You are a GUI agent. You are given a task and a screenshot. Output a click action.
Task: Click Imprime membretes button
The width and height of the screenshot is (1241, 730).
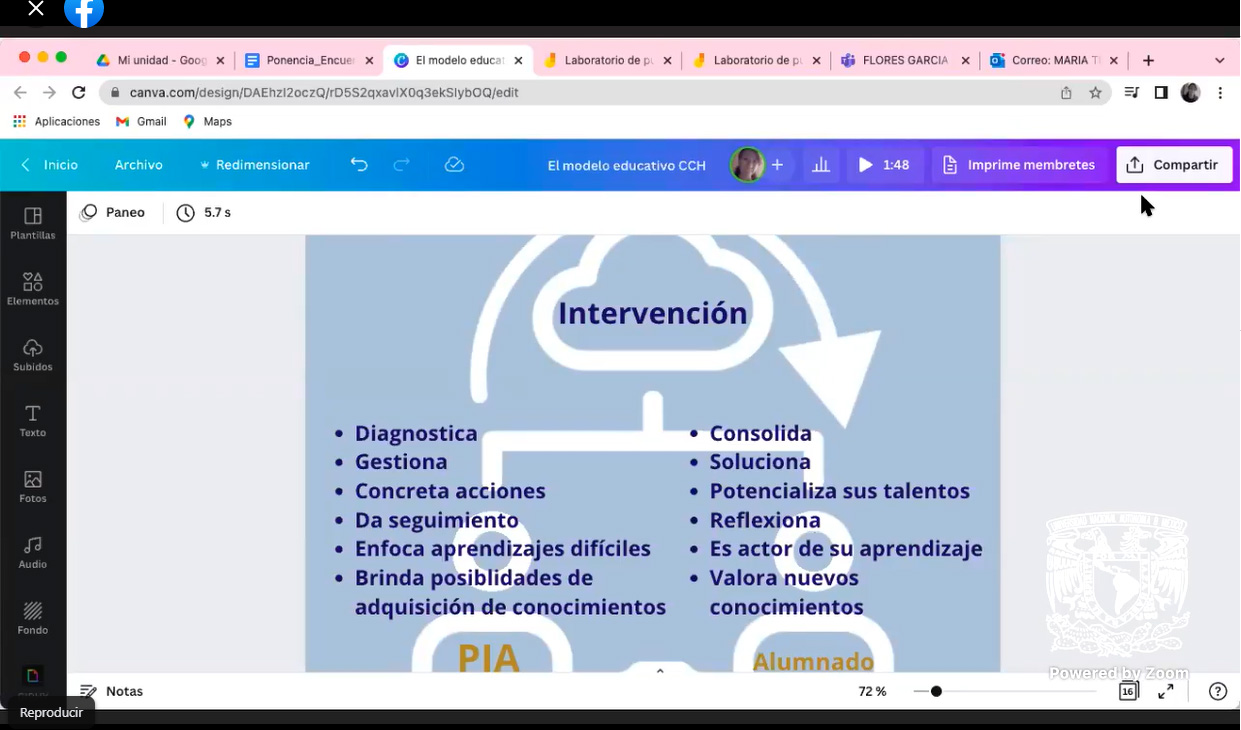[x=1019, y=165]
